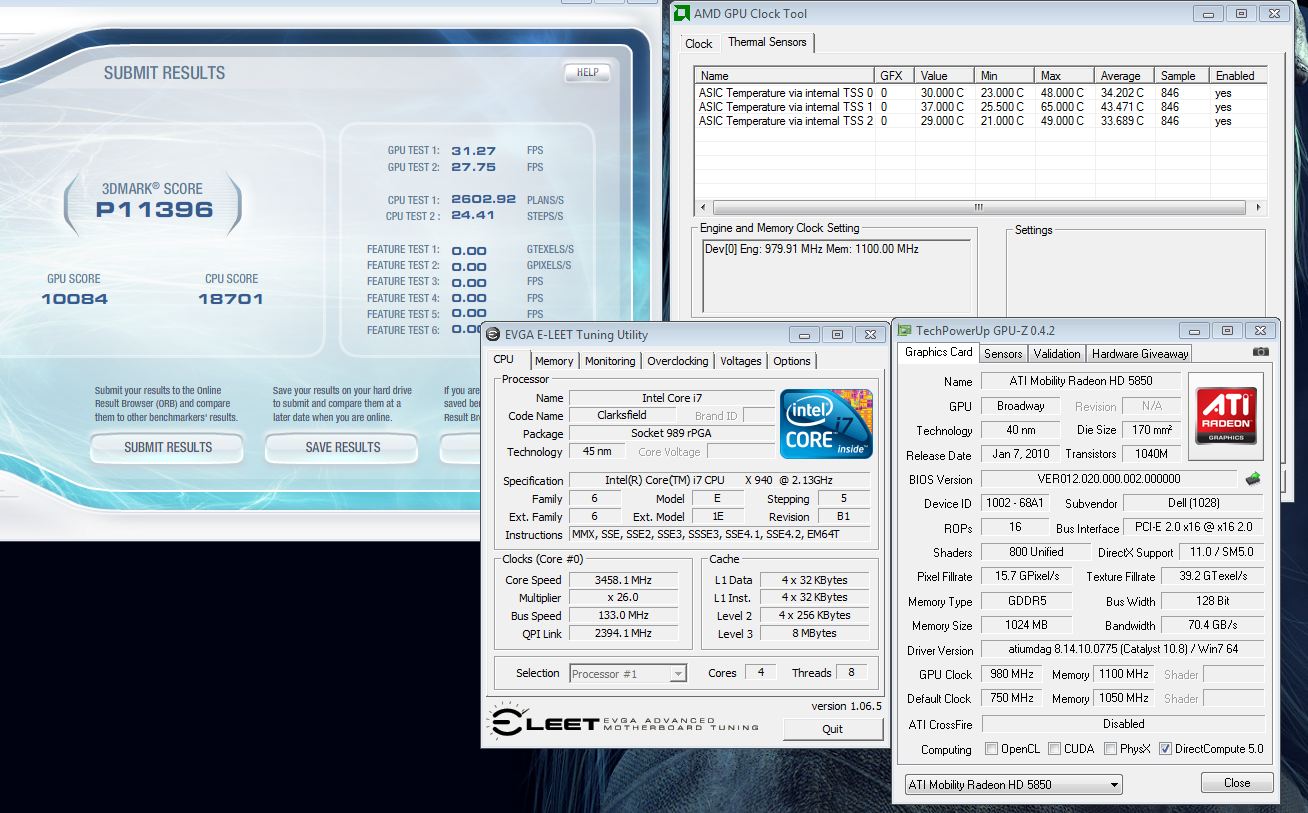The width and height of the screenshot is (1308, 813).
Task: Select the ASIC Temperature via internal TSS 2 row
Action: point(980,121)
